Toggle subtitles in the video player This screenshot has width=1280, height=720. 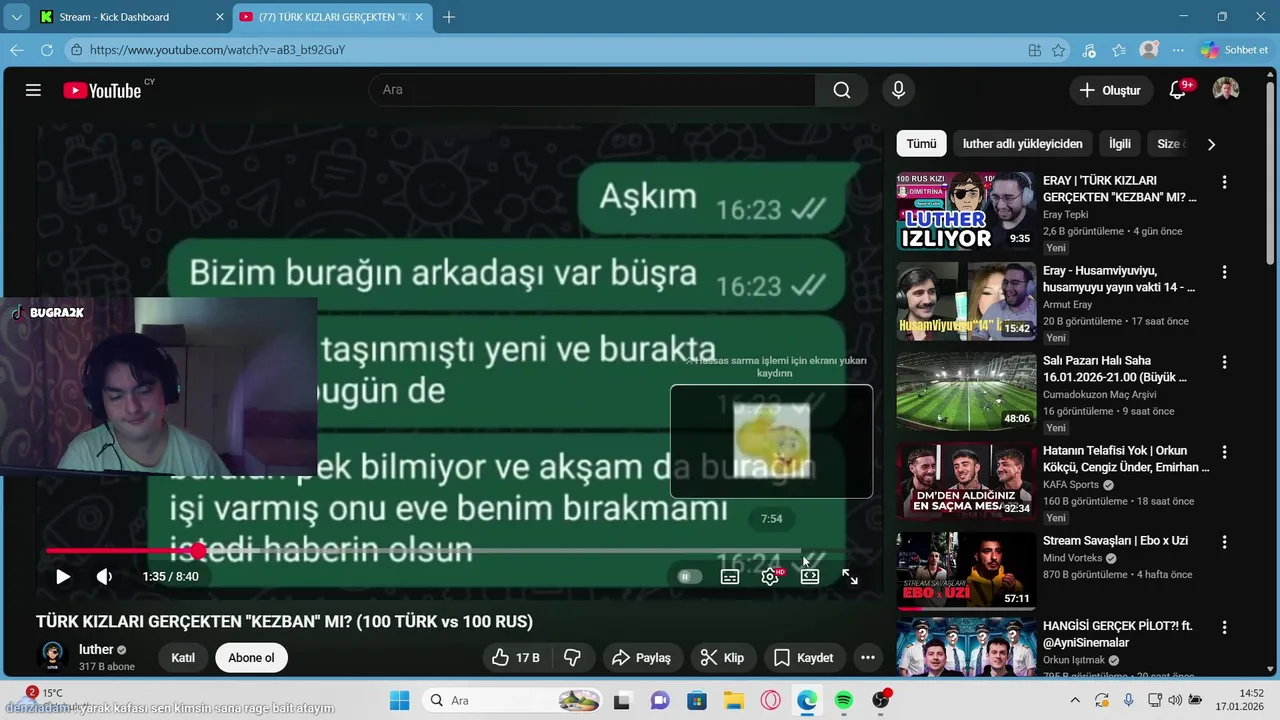click(x=730, y=576)
